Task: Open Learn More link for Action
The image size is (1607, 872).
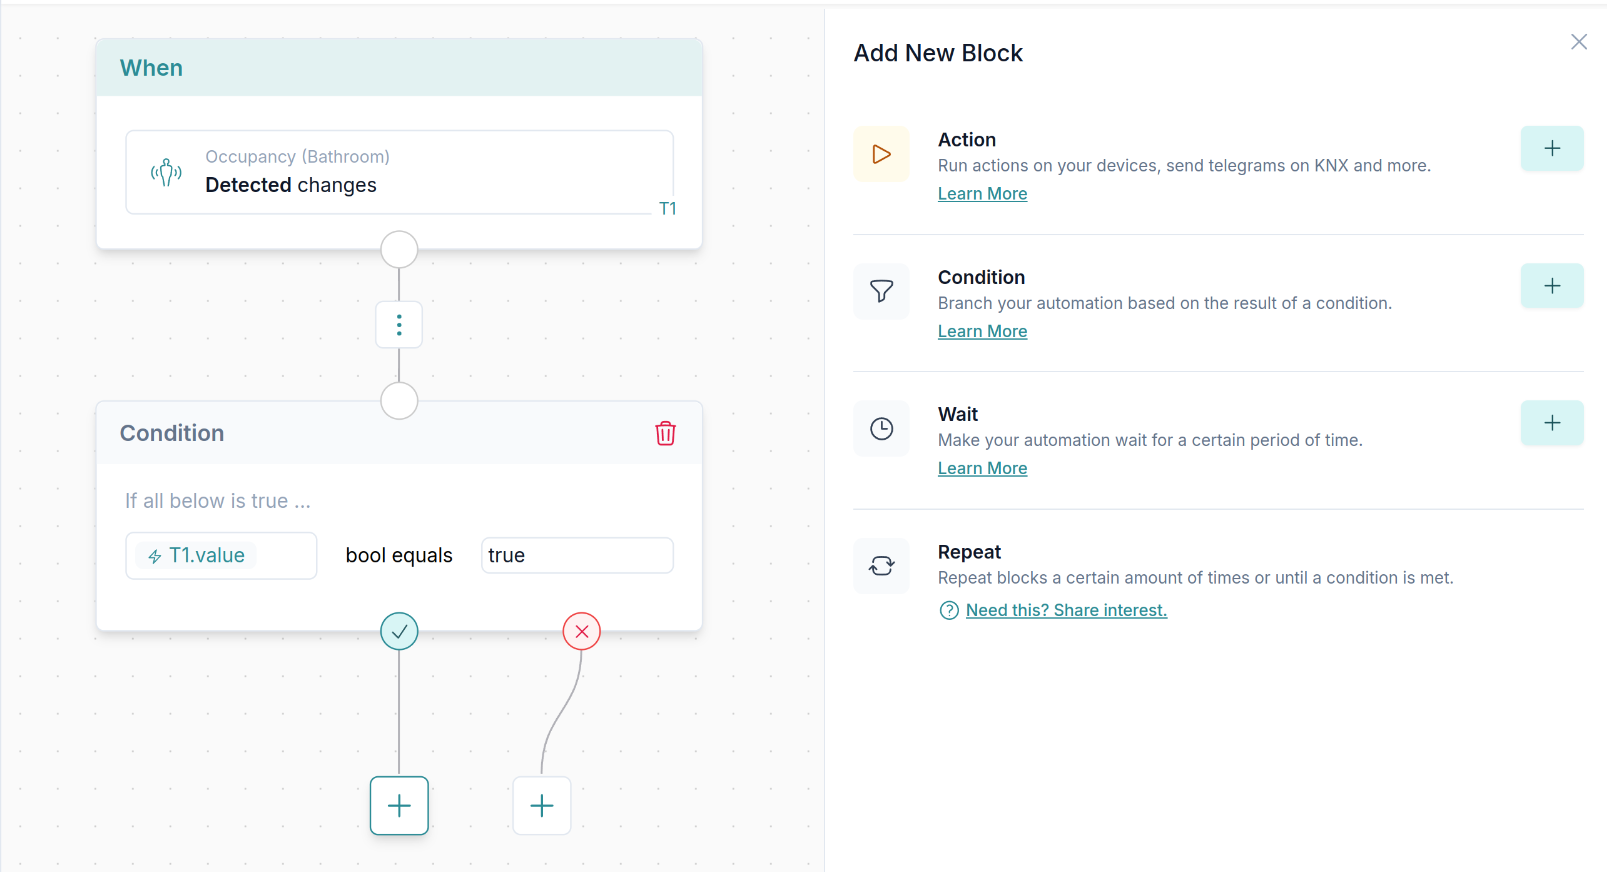Action: (982, 194)
